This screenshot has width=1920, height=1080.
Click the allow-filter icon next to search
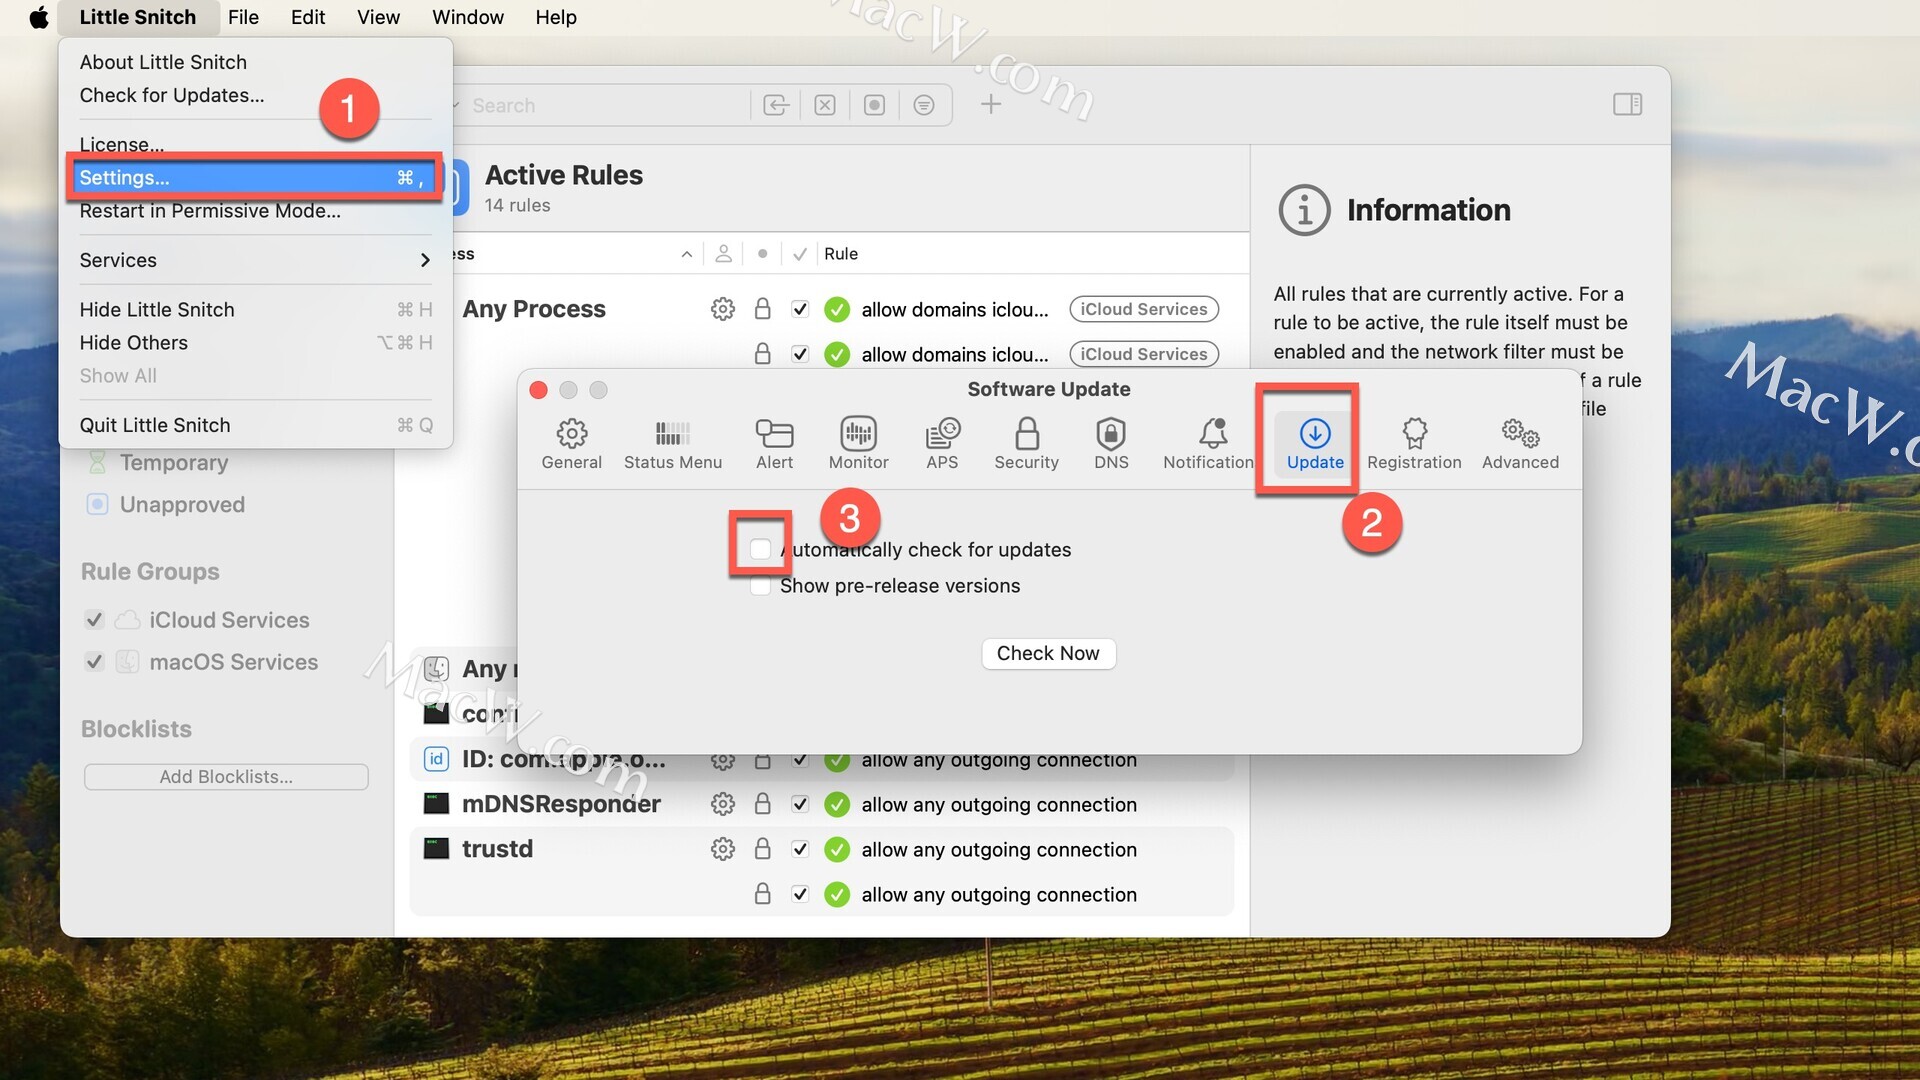point(776,105)
